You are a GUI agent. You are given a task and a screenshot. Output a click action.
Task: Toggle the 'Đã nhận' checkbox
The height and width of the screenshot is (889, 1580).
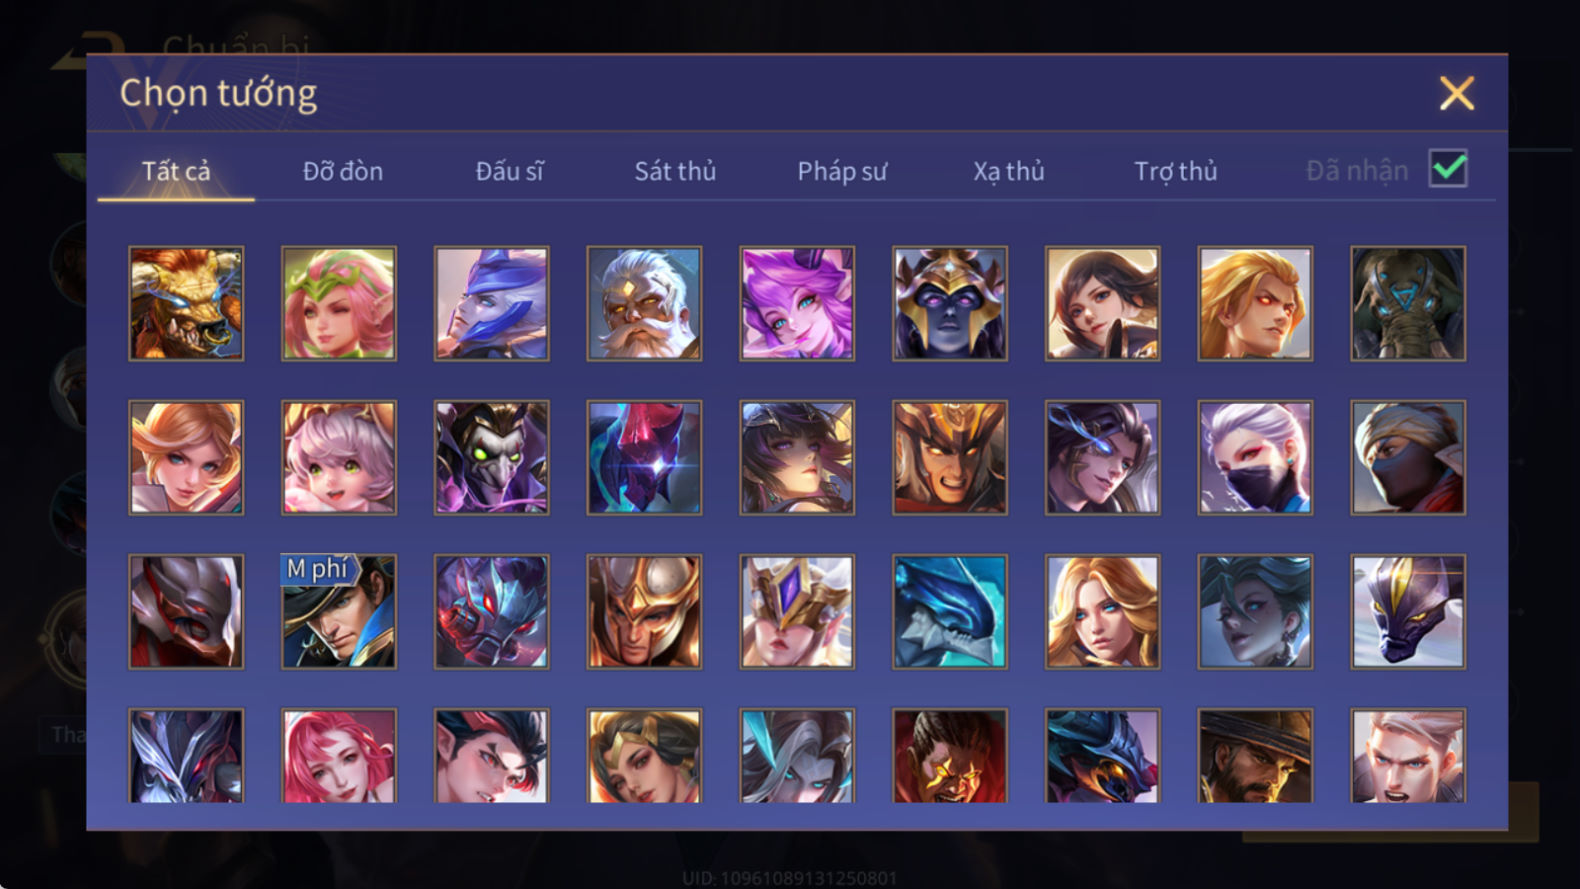click(1448, 169)
